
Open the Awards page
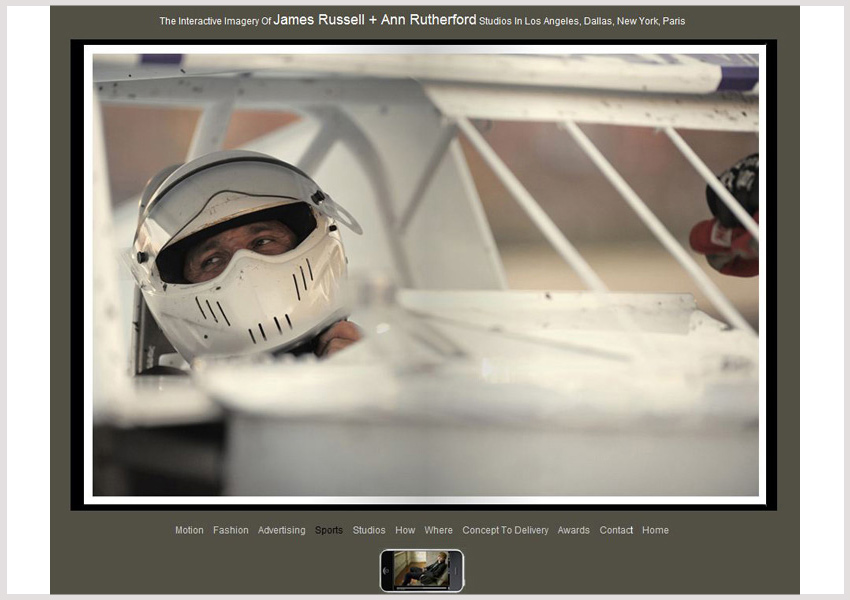coord(574,530)
